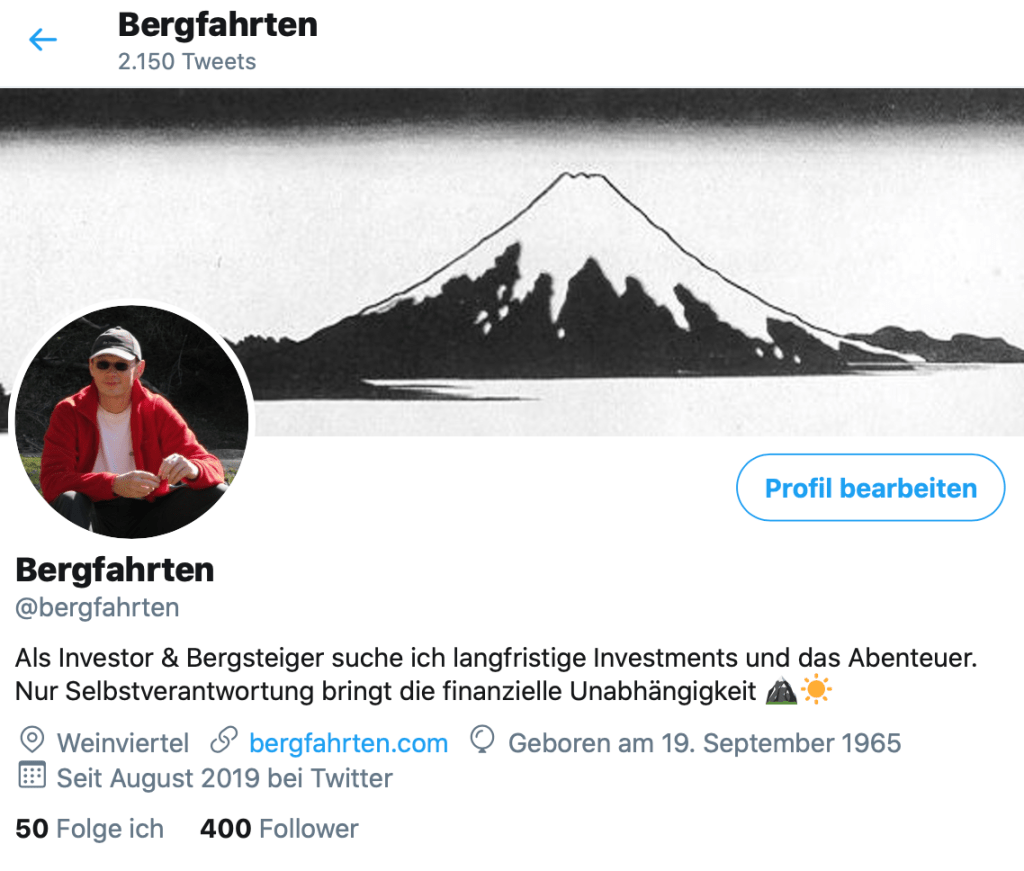Click Geboren am 19. September 1965 text
The image size is (1024, 871).
[705, 743]
